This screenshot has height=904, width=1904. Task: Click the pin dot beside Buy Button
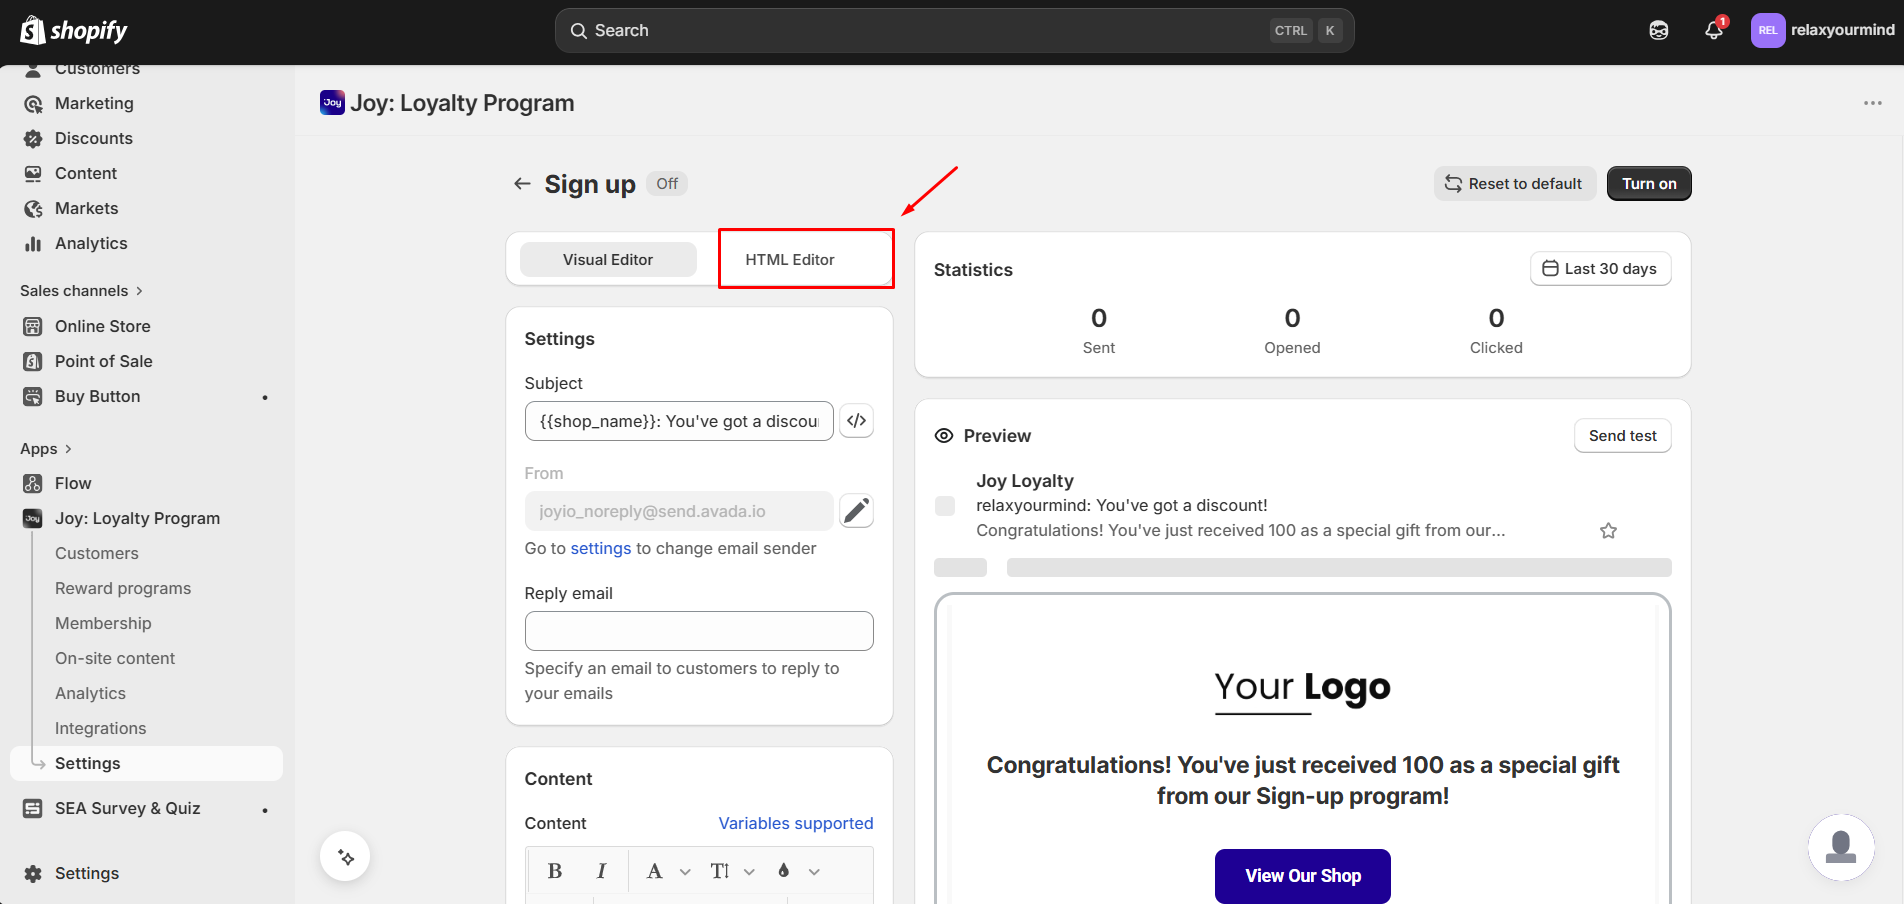point(265,397)
